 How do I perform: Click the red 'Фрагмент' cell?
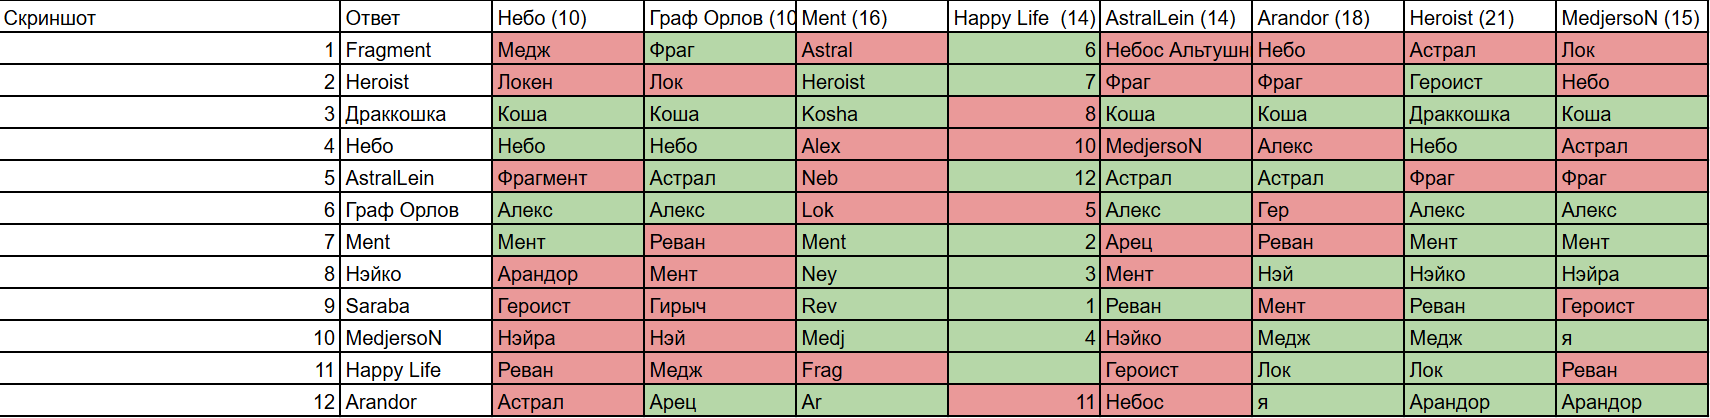[x=568, y=177]
